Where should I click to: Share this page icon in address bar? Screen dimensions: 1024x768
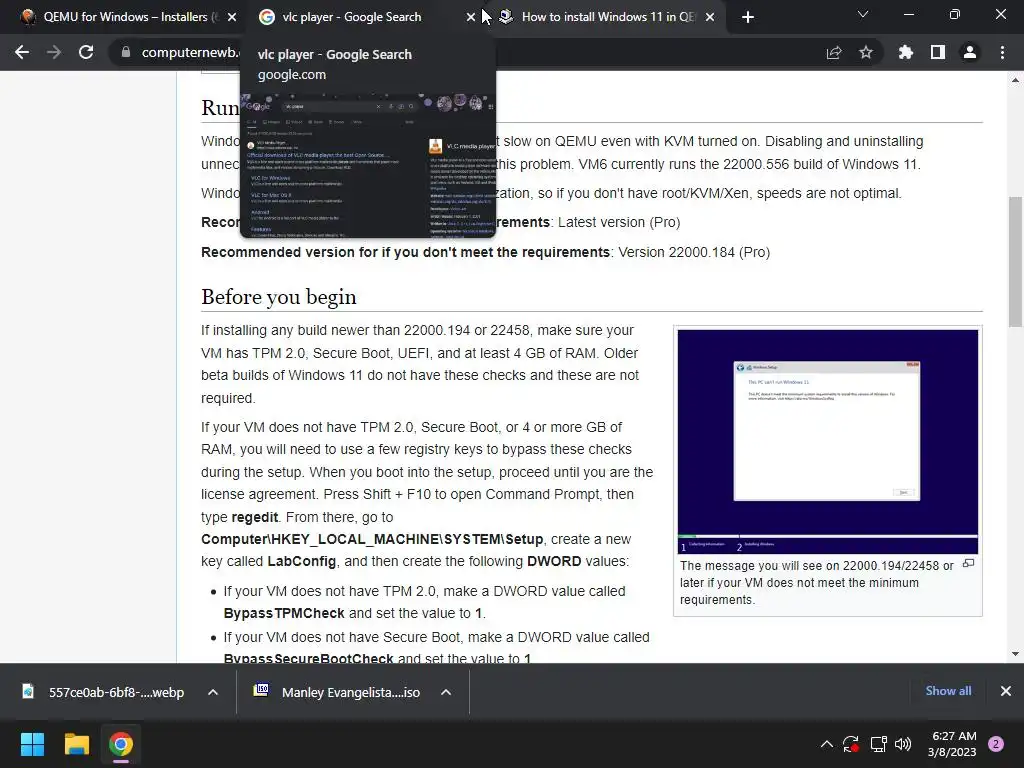point(834,52)
